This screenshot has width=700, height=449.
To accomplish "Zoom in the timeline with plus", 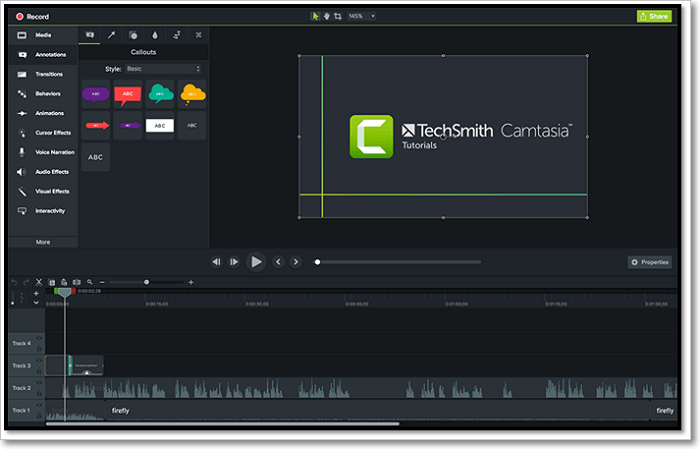I will tap(191, 282).
